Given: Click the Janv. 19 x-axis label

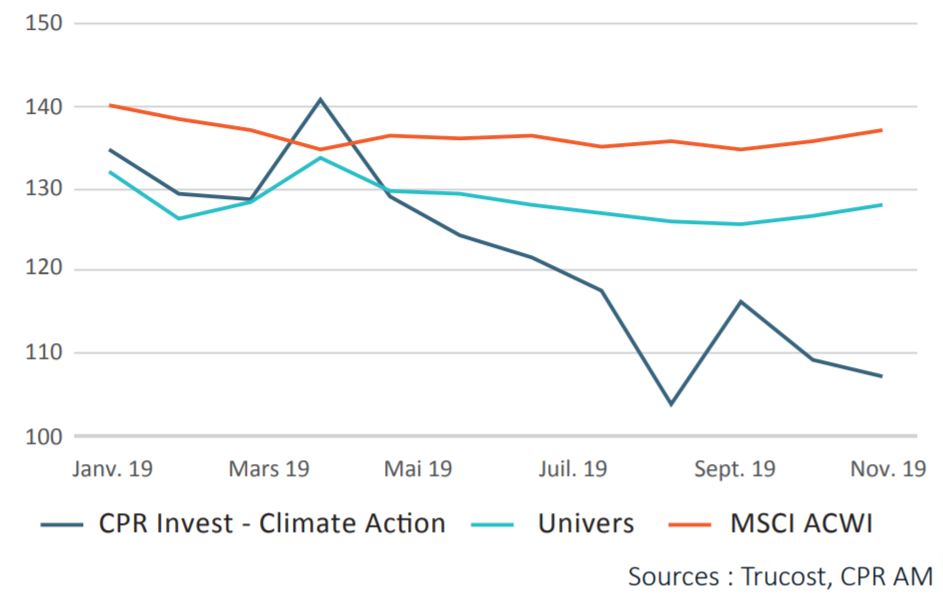Looking at the screenshot, I should tap(112, 468).
